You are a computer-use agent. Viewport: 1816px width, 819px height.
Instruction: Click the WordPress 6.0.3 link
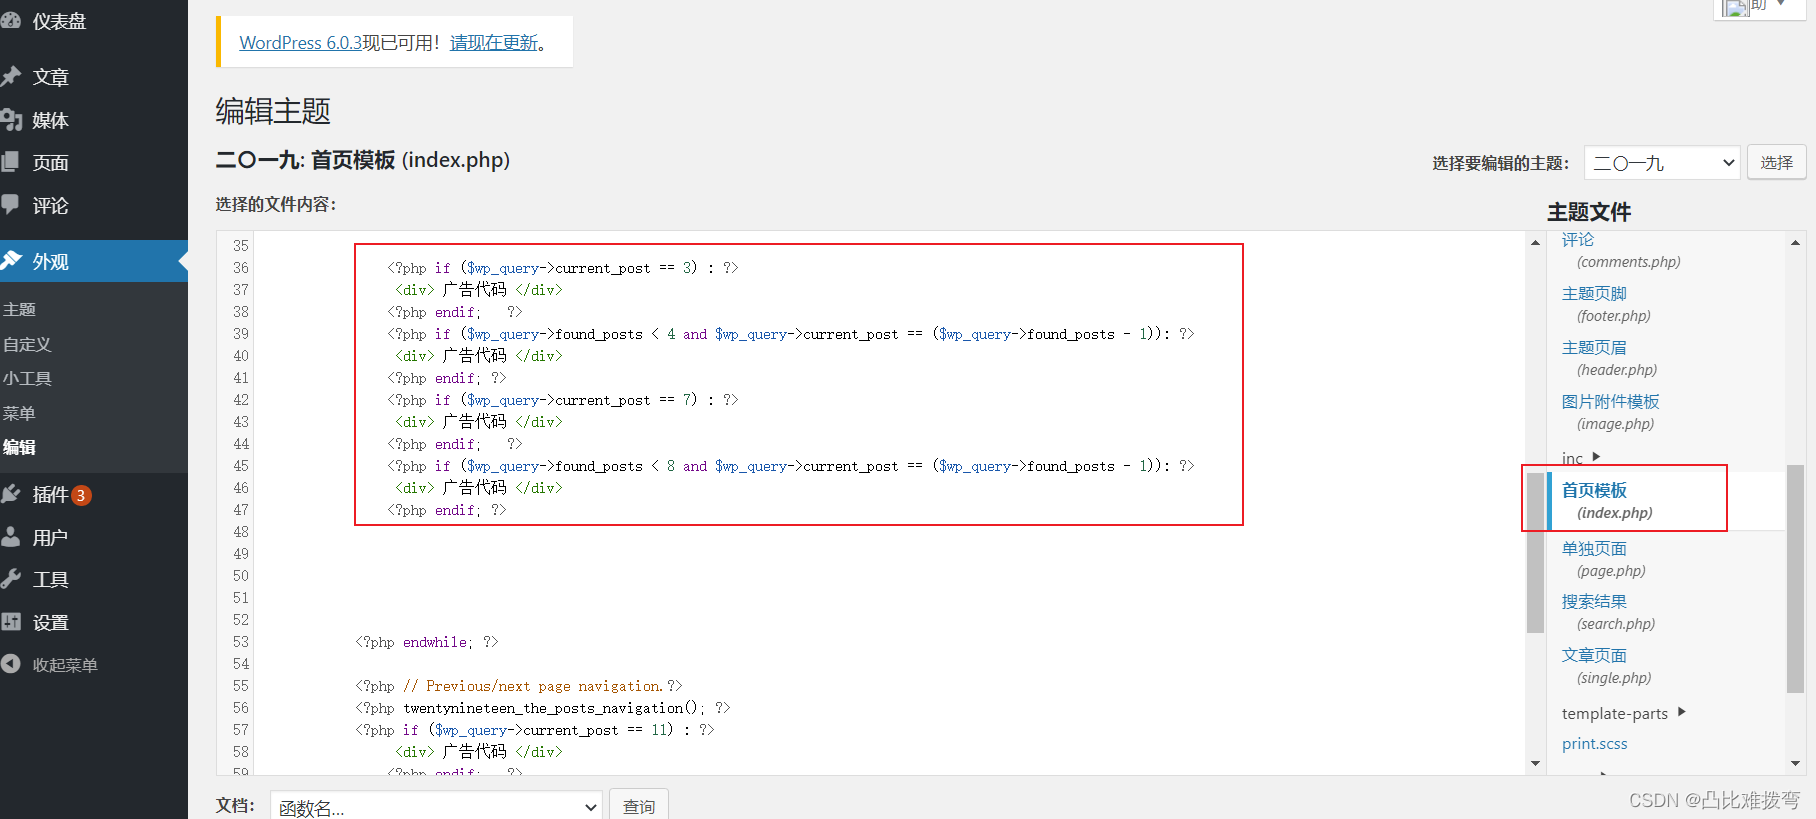(300, 43)
